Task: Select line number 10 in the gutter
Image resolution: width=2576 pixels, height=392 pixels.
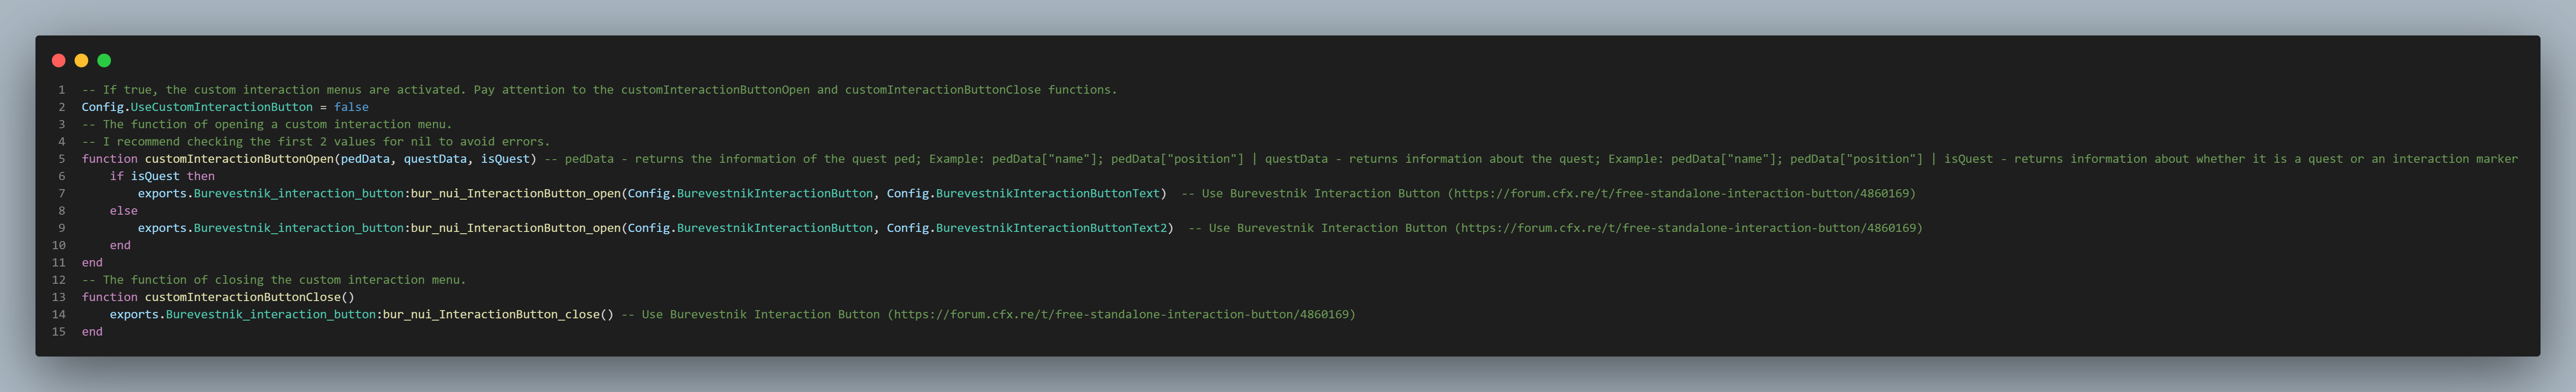Action: [x=59, y=245]
